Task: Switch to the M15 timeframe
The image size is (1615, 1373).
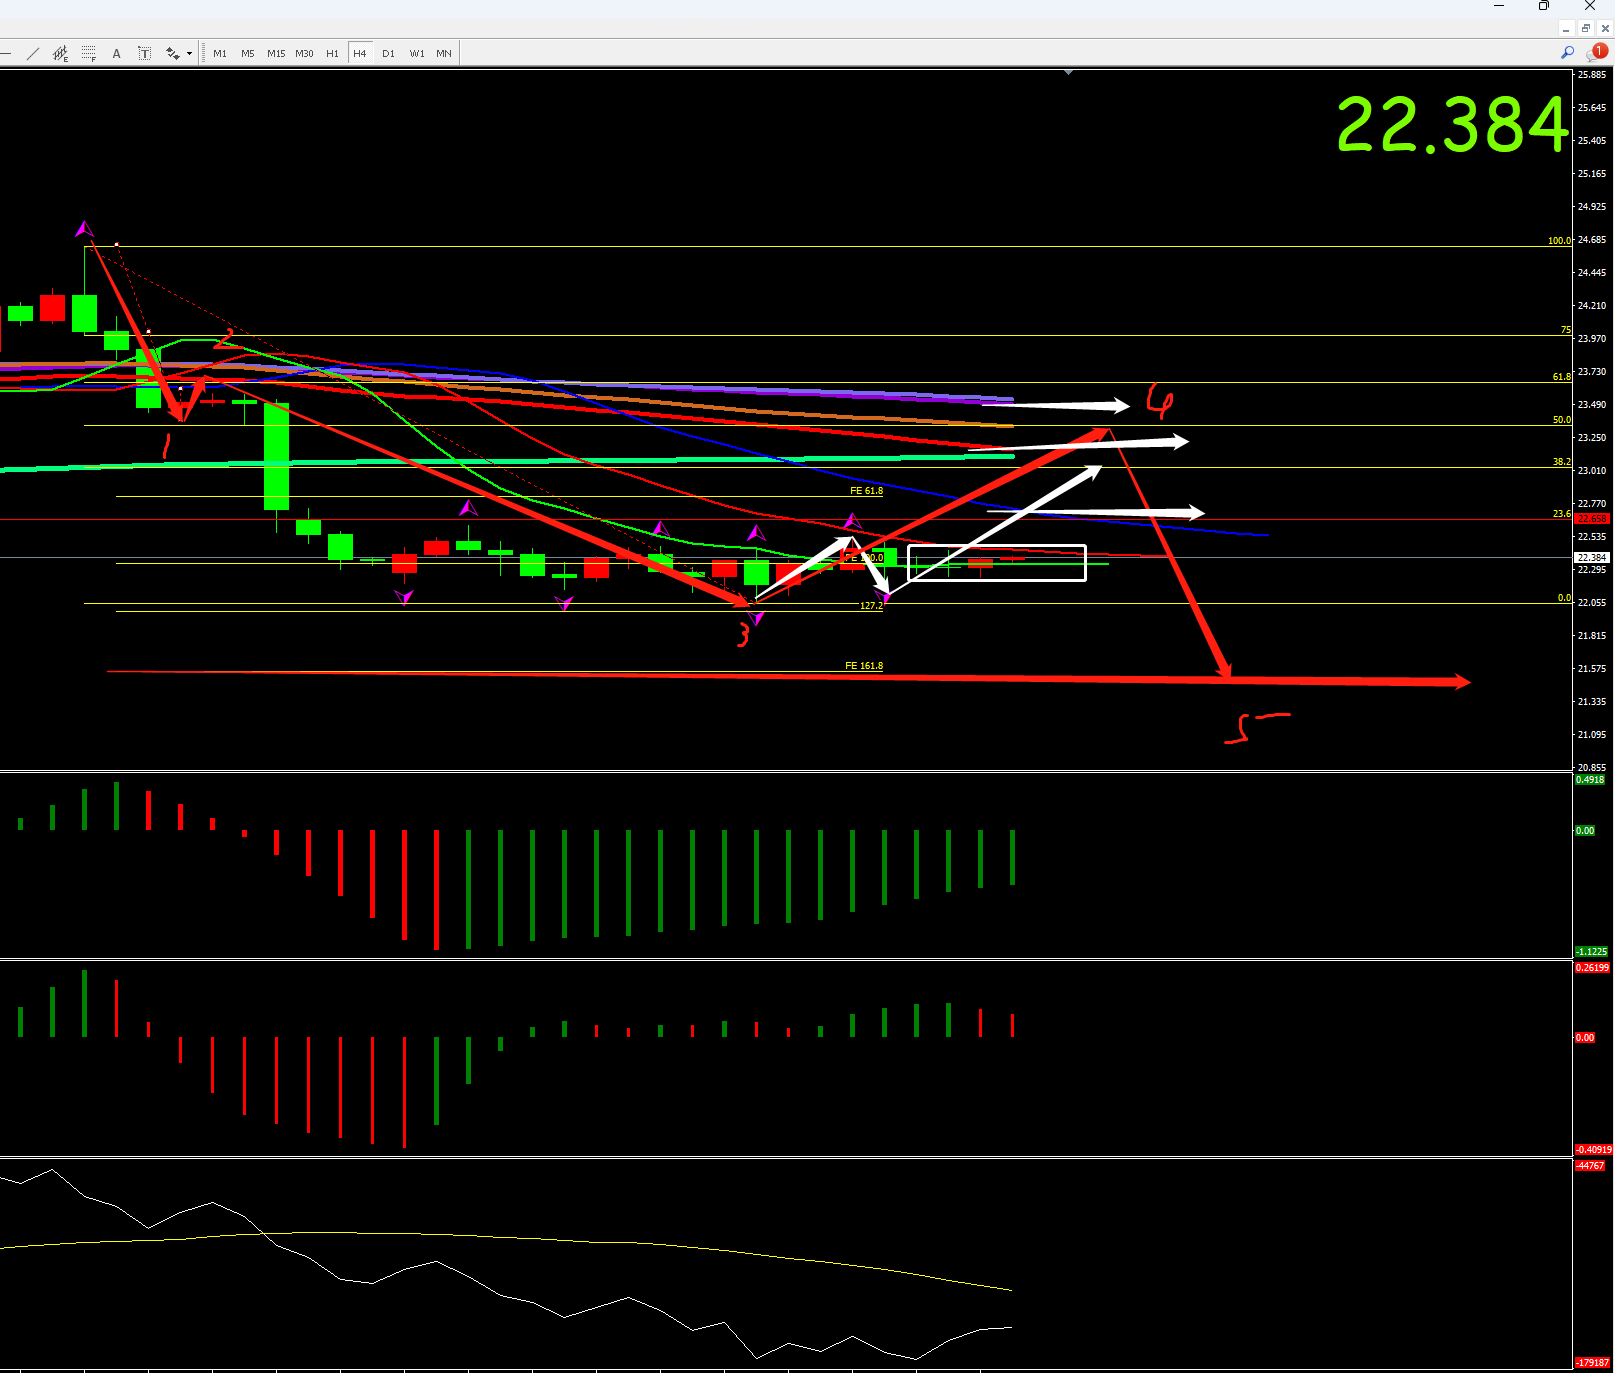Action: [276, 54]
